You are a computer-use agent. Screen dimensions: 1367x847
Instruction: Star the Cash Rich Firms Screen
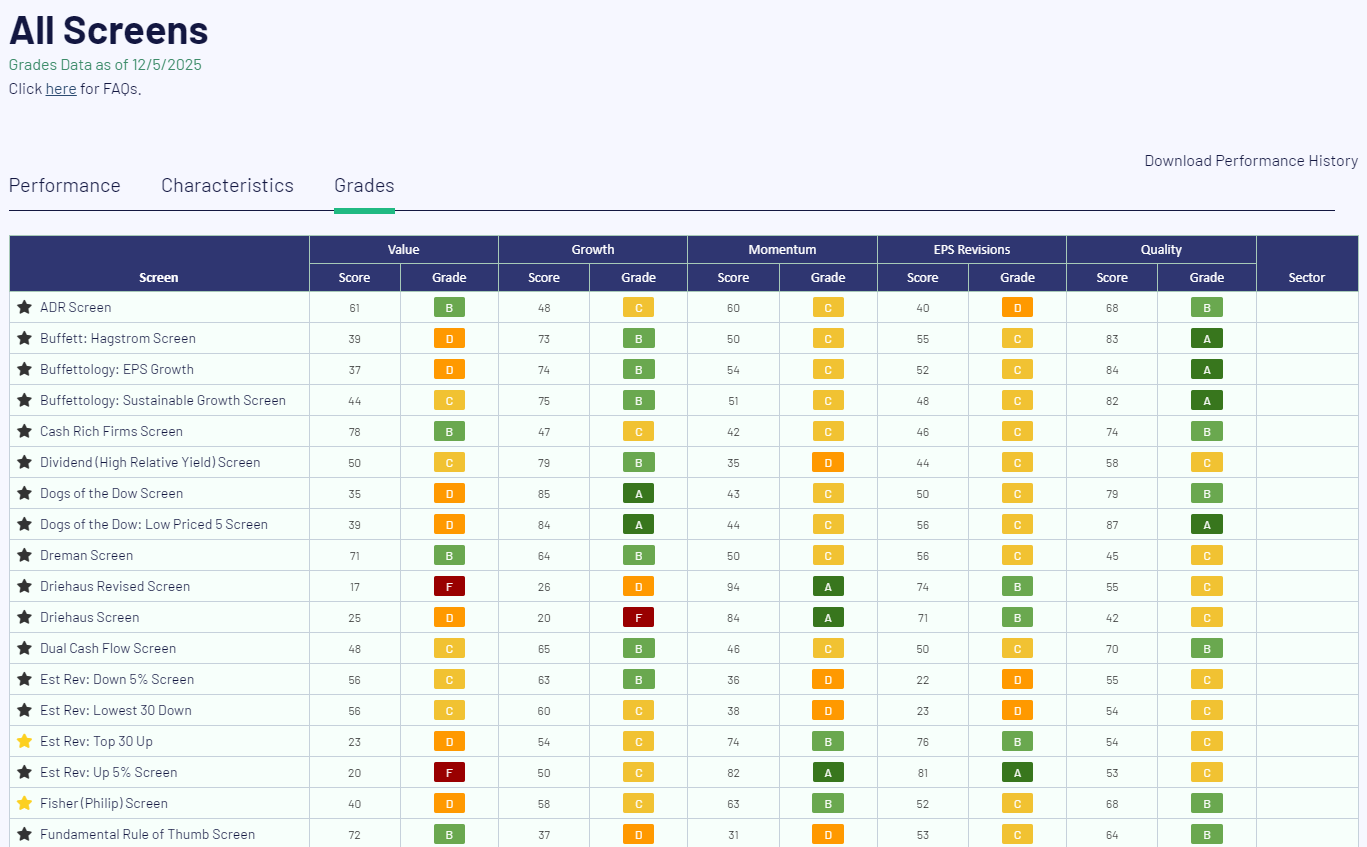tap(25, 431)
